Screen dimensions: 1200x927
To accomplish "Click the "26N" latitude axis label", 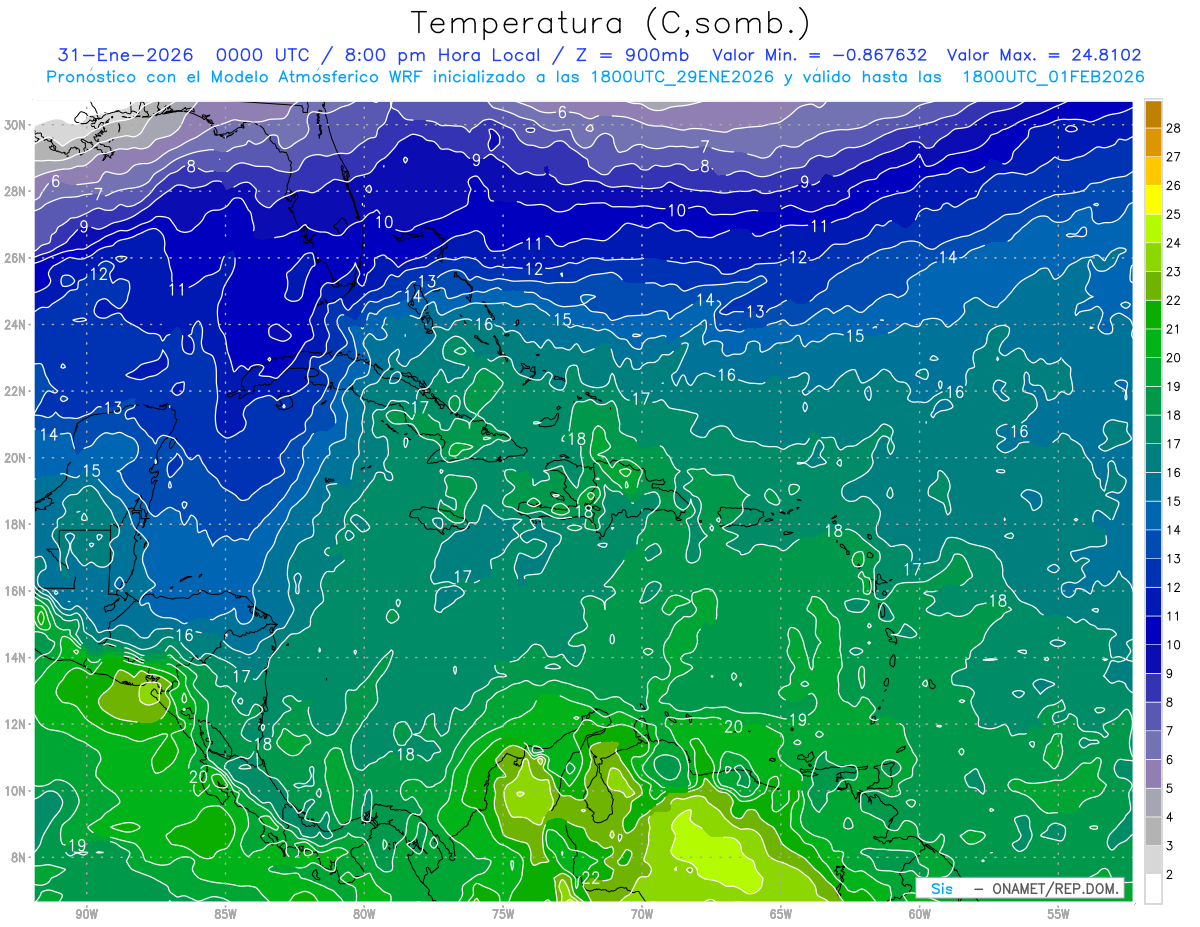I will (x=15, y=258).
